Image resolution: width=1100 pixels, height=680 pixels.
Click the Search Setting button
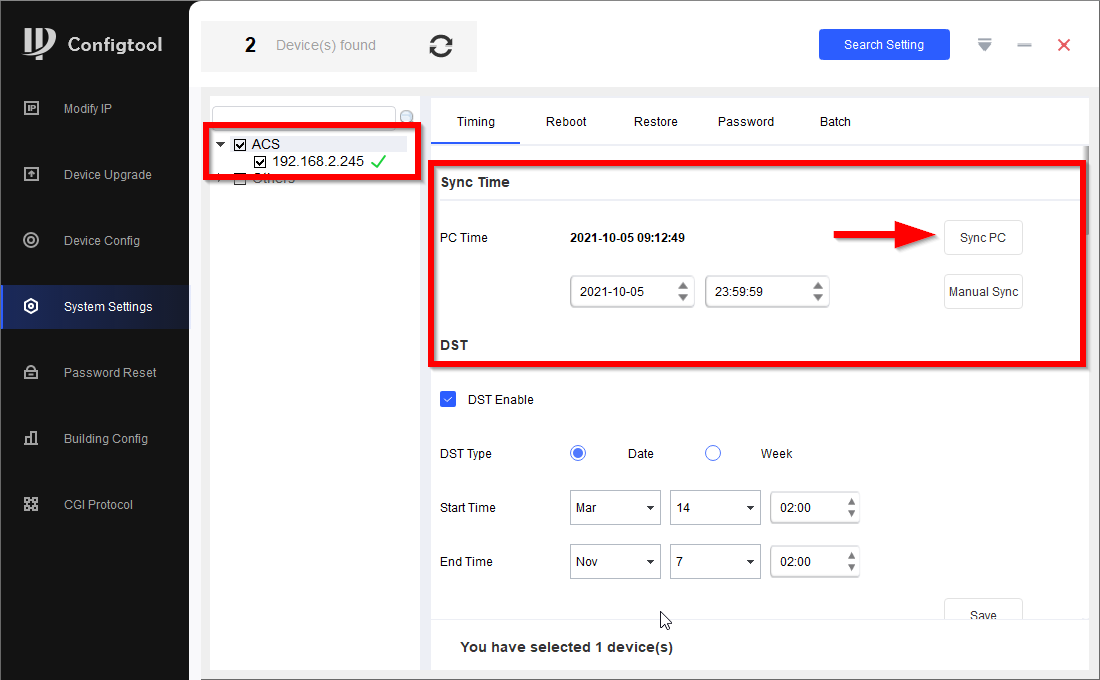click(x=884, y=44)
